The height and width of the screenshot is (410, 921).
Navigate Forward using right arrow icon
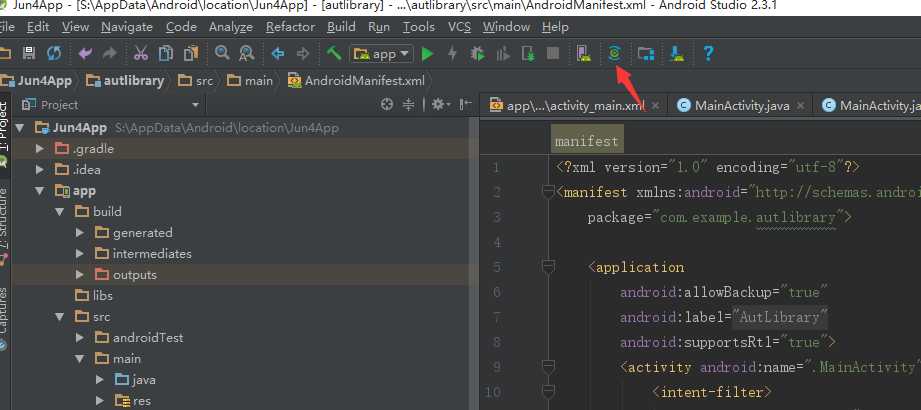pos(302,54)
